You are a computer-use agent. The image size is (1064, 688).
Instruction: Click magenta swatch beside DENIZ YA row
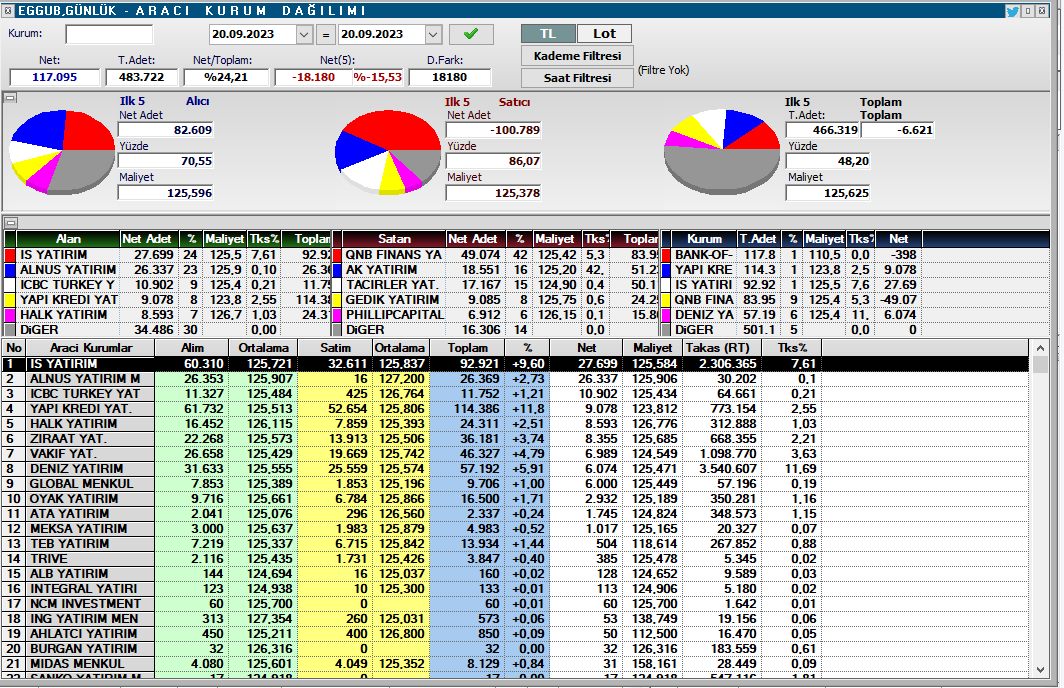click(x=666, y=315)
